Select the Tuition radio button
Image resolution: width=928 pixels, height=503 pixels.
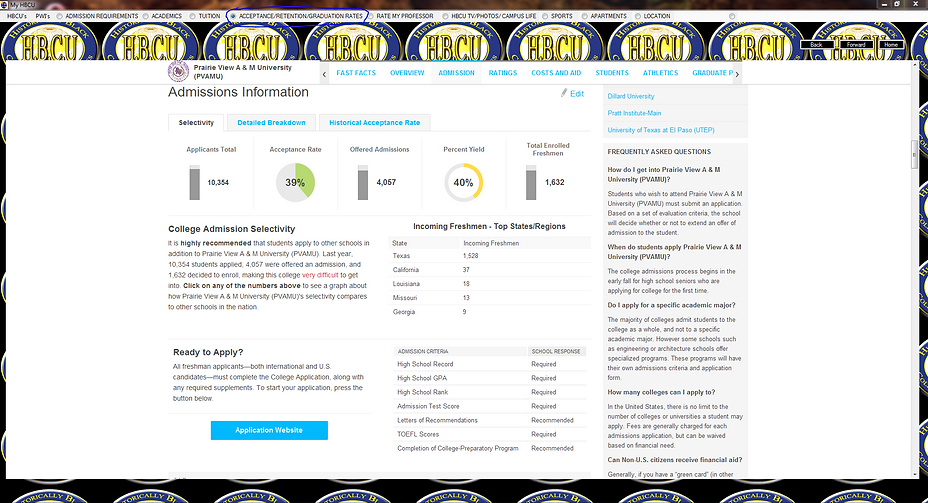192,16
